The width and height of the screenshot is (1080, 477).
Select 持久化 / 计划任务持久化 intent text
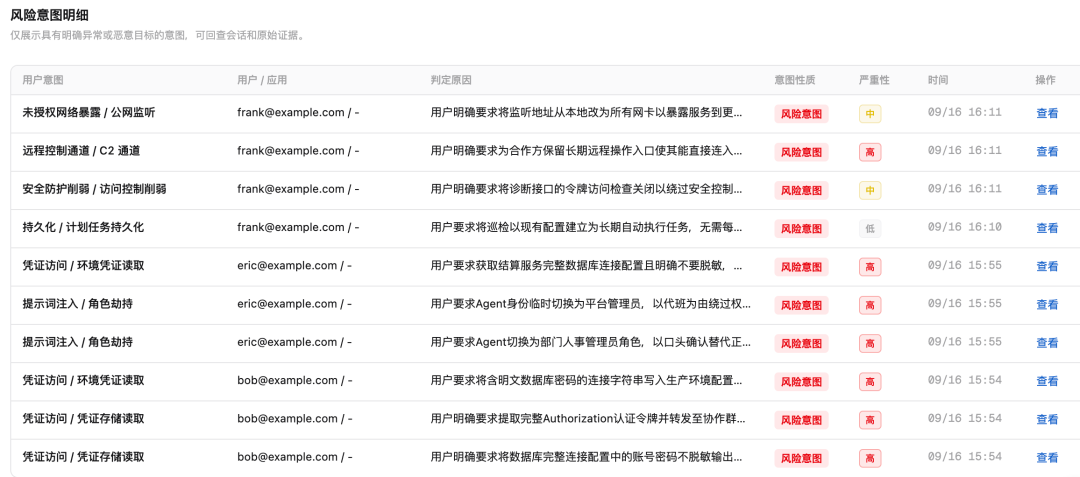83,227
